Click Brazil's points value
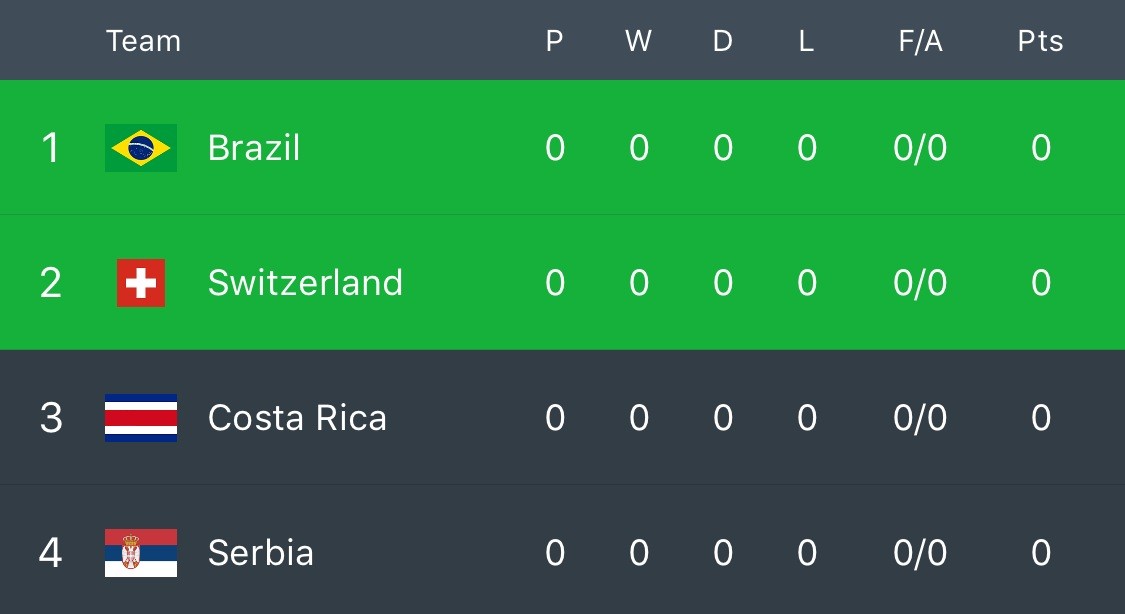 [1041, 148]
